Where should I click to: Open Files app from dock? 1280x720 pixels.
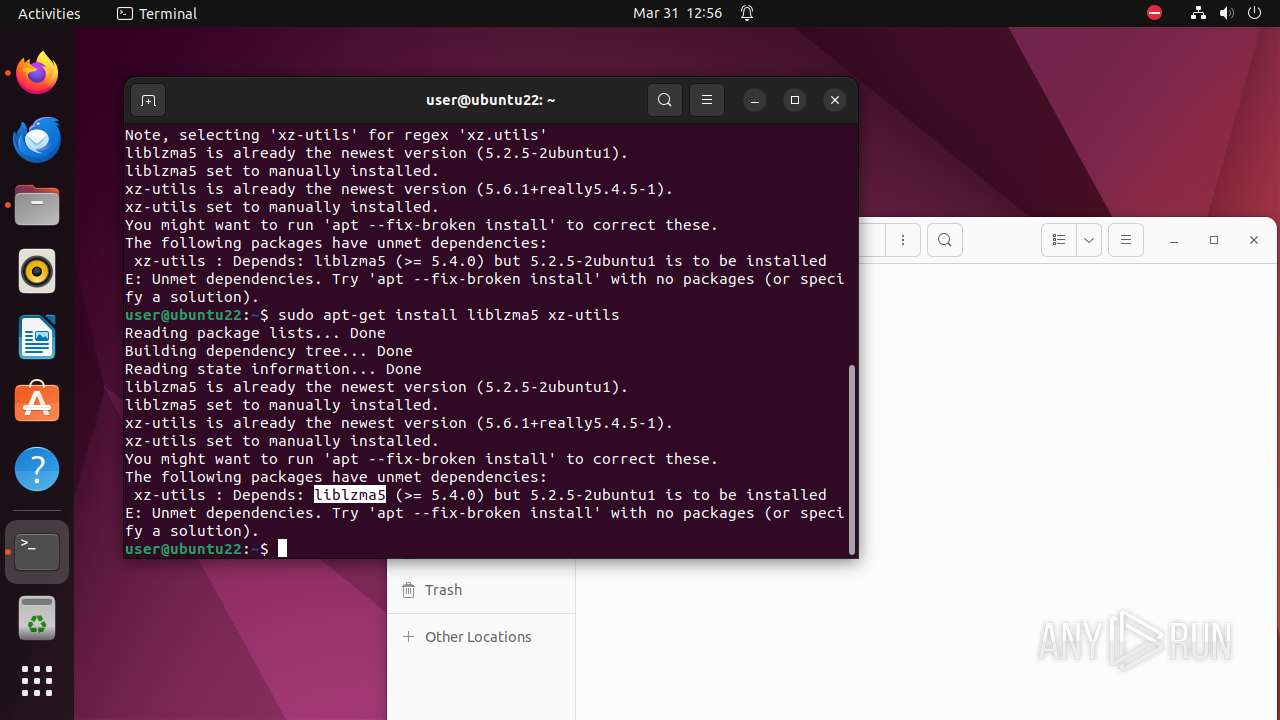pos(37,205)
